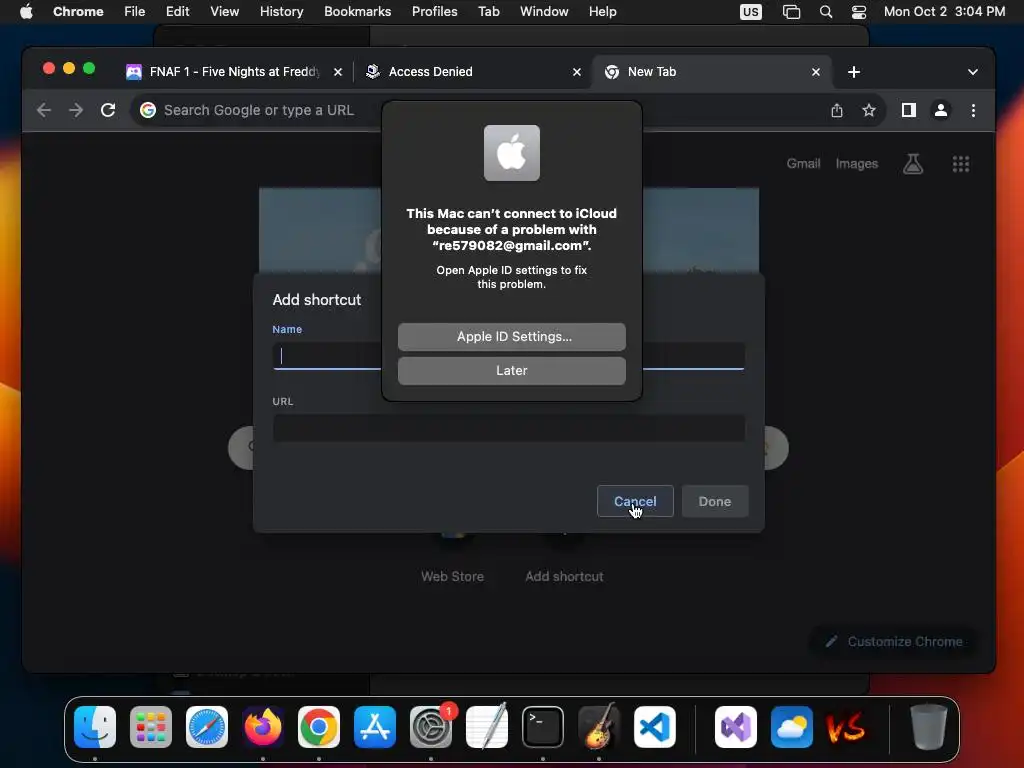The image size is (1024, 768).
Task: Open System Settings from the Dock
Action: point(431,727)
